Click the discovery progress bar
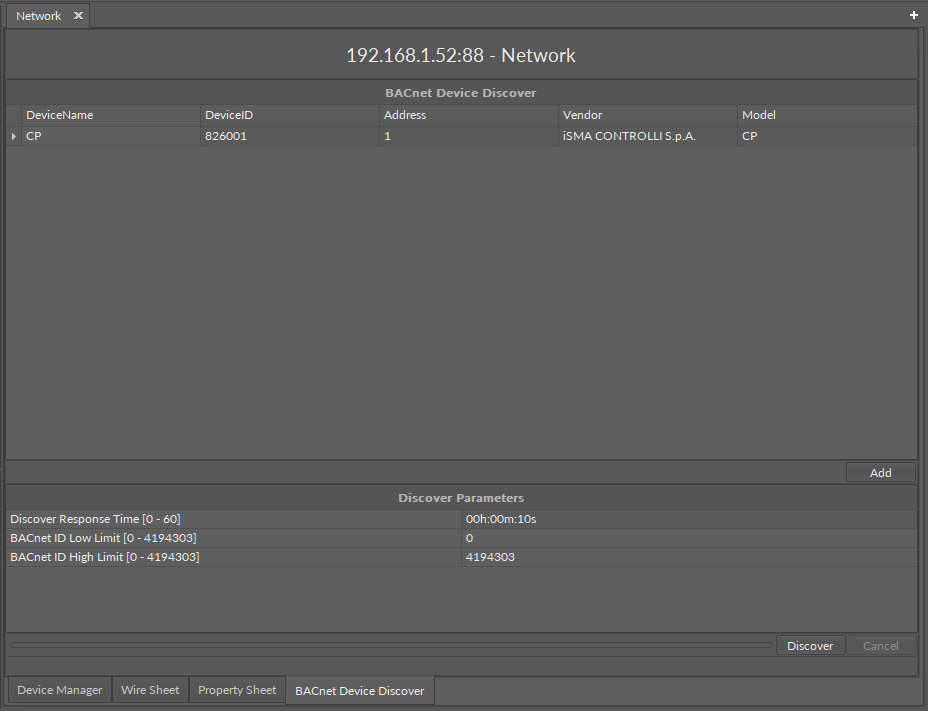This screenshot has height=711, width=928. coord(390,645)
